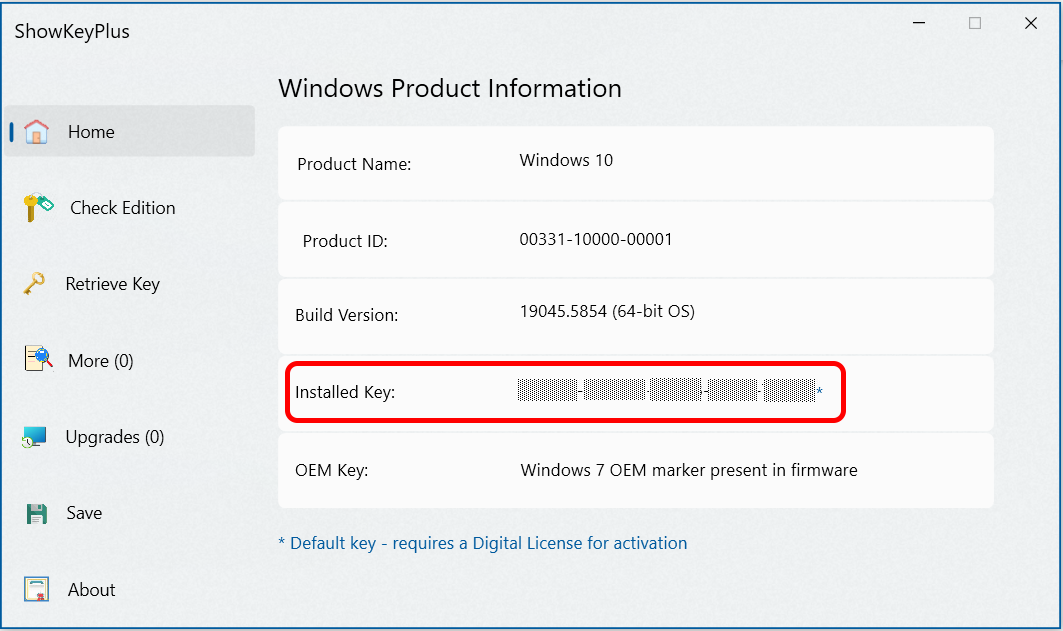The image size is (1063, 631).
Task: Select the Check Edition menu item
Action: pos(123,208)
